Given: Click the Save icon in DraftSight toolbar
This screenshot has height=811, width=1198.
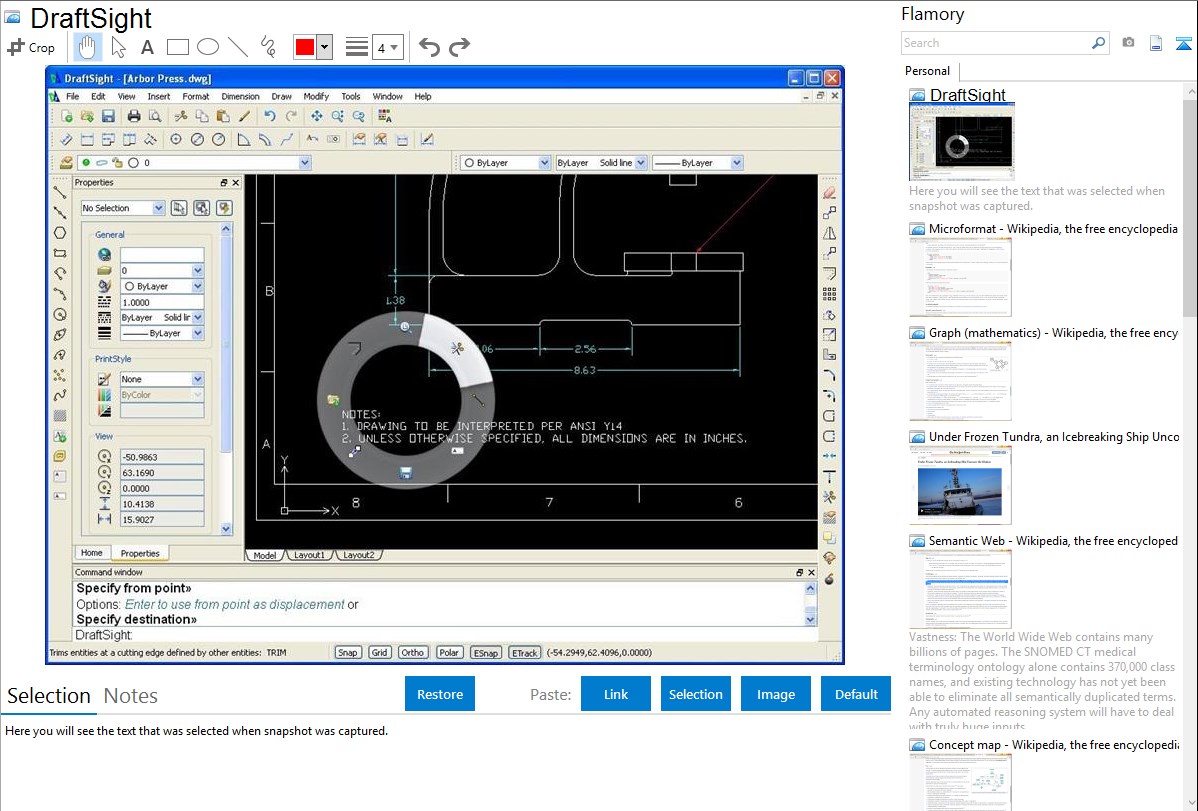Looking at the screenshot, I should pyautogui.click(x=108, y=116).
